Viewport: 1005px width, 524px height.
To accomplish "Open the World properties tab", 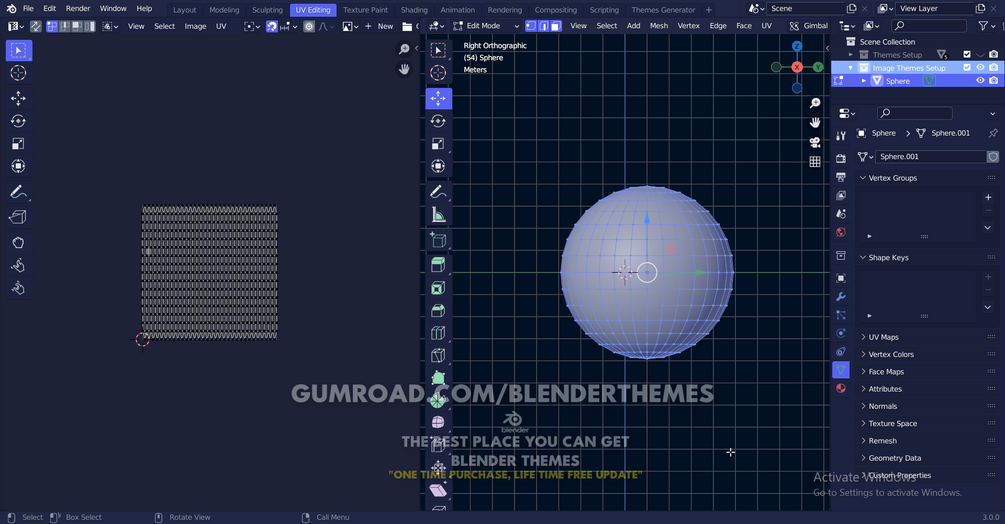I will [841, 232].
